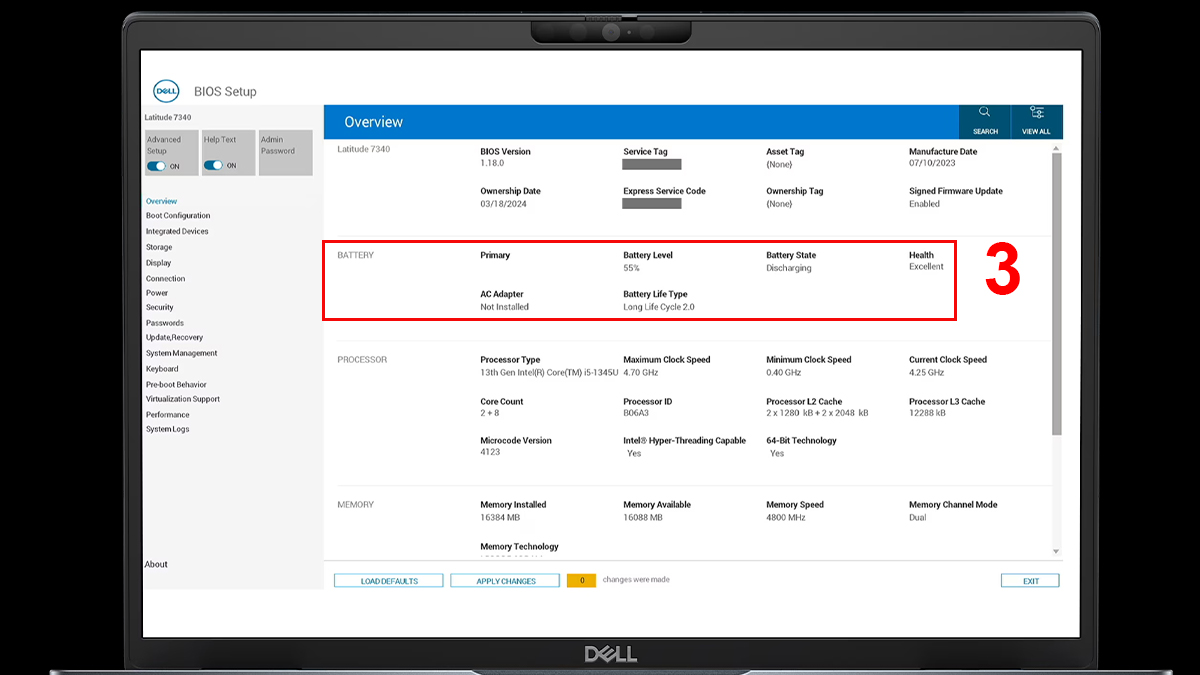Click scrollbar down arrow
The width and height of the screenshot is (1200, 675).
click(x=1056, y=551)
